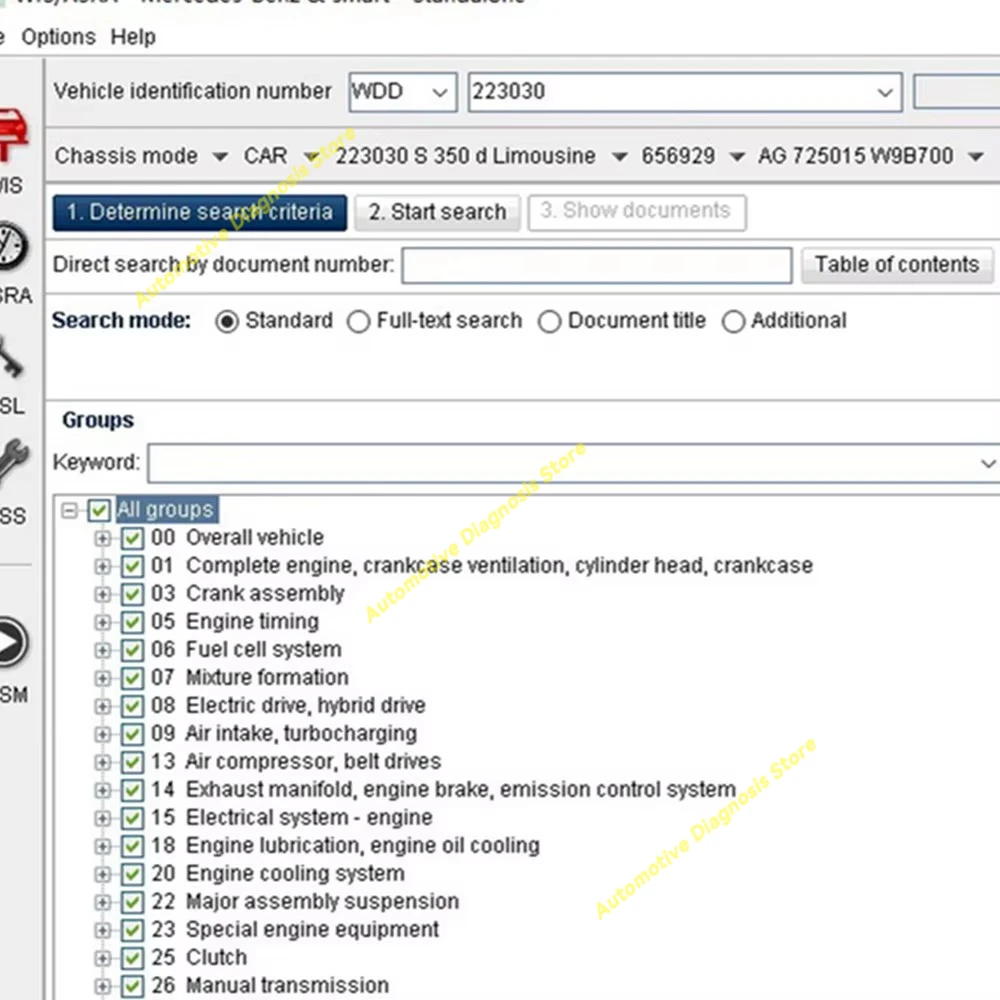Screen dimensions: 1000x1000
Task: Open the S 350 d Limousine model dropdown
Action: point(619,156)
